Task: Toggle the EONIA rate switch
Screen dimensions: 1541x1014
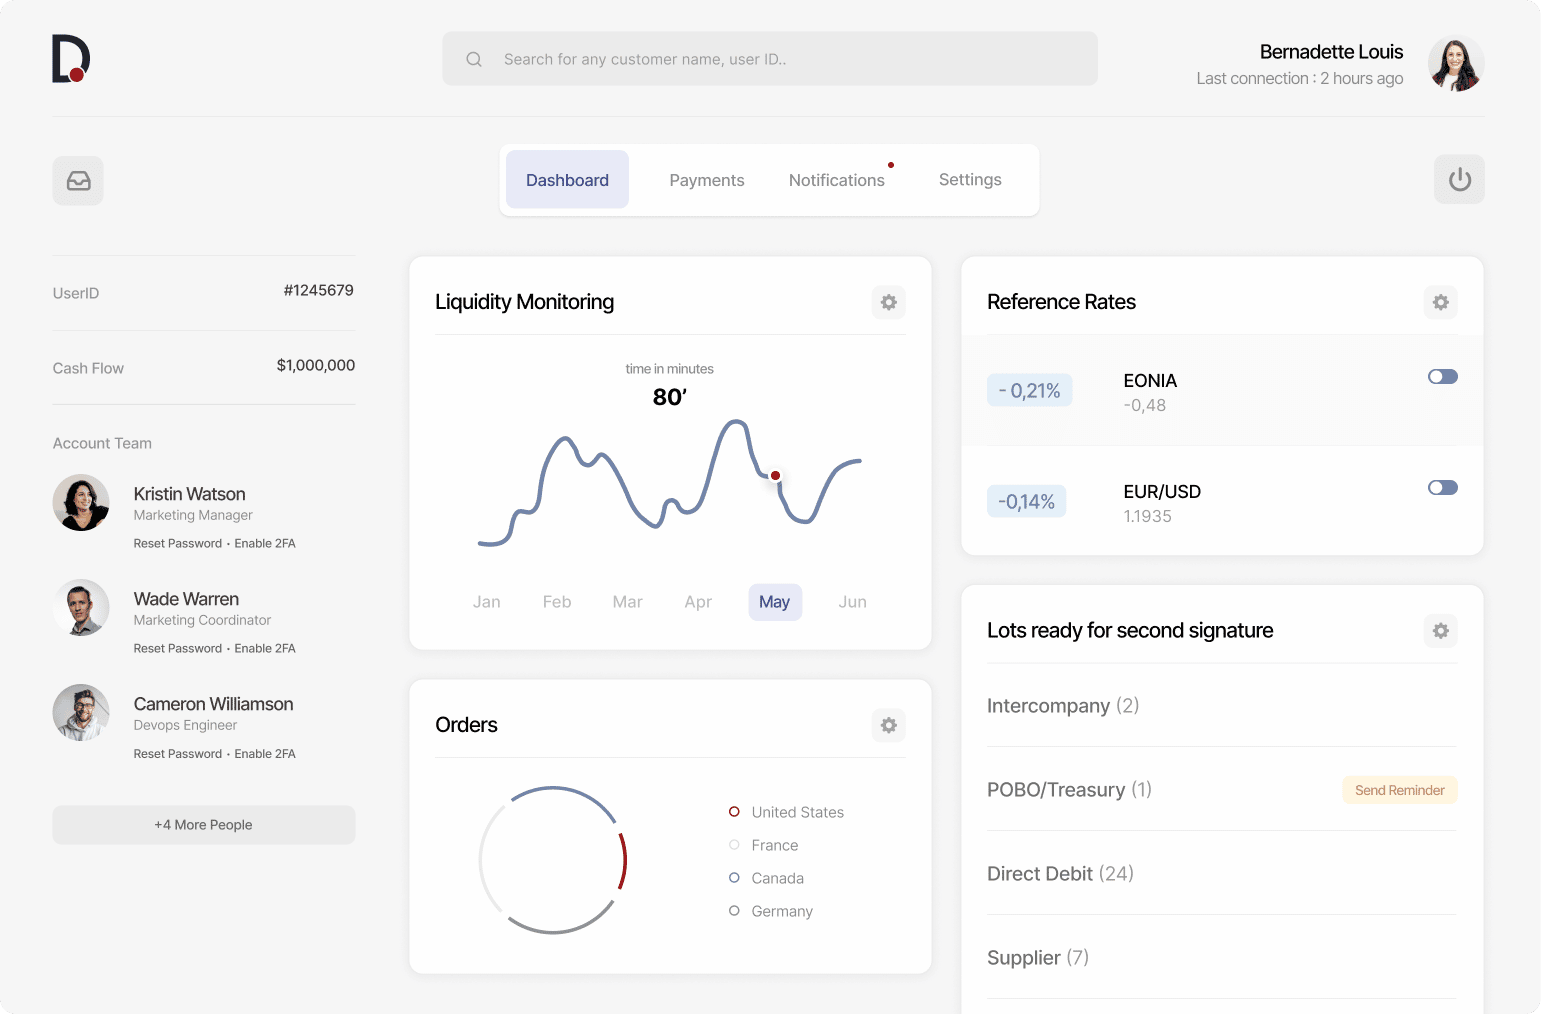Action: [x=1443, y=377]
